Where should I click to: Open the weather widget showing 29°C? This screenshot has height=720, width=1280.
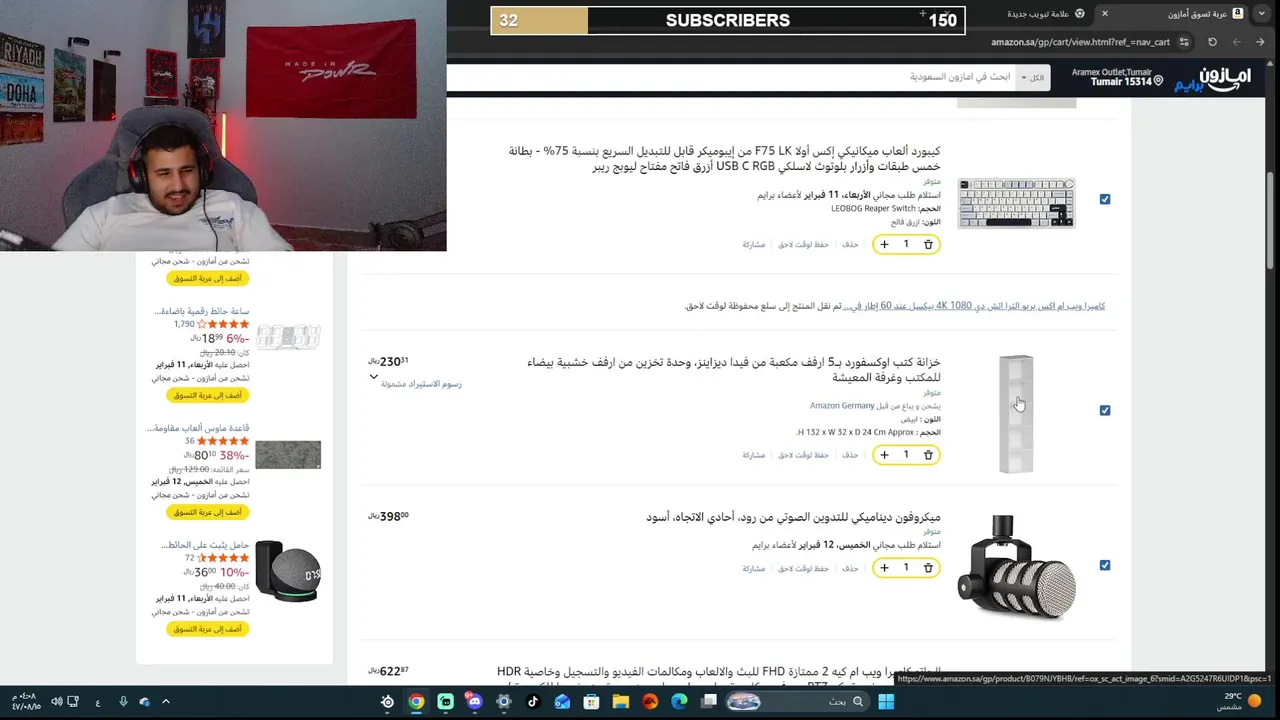1239,702
